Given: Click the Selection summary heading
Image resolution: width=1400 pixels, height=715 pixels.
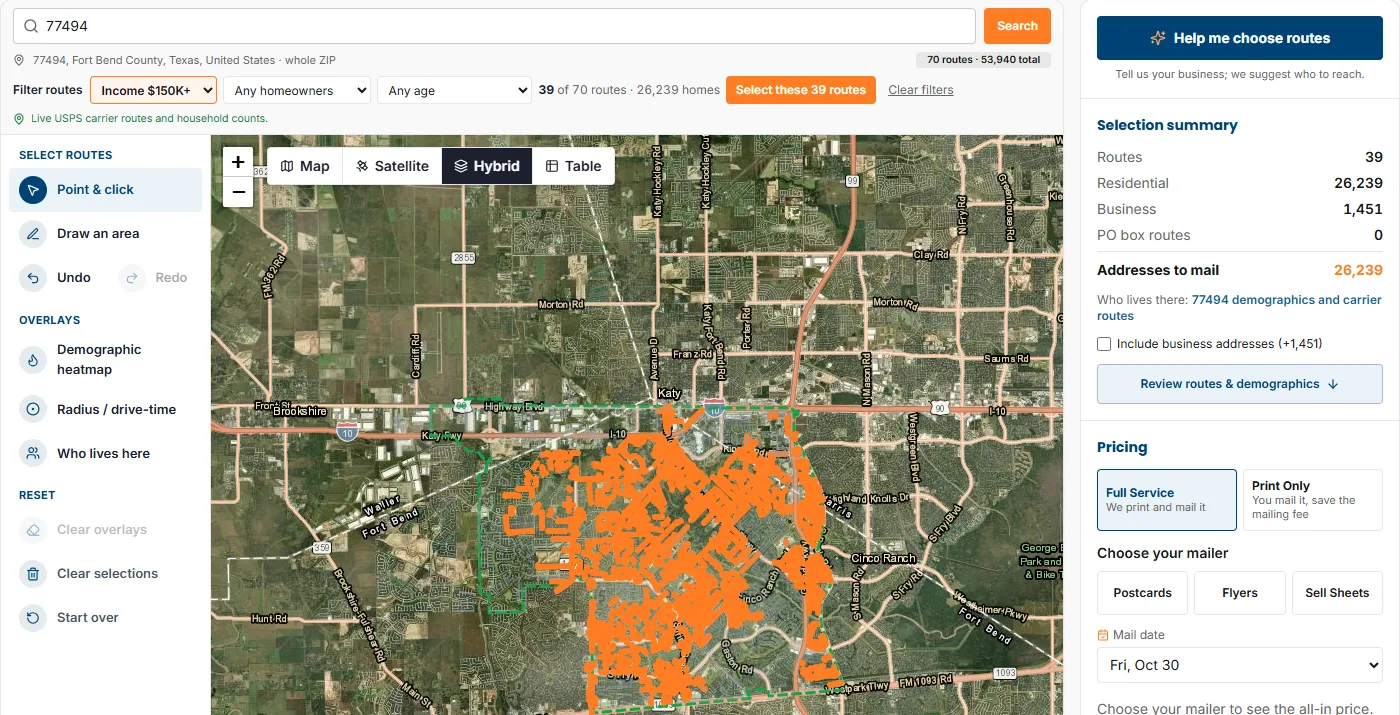Looking at the screenshot, I should click(x=1167, y=125).
